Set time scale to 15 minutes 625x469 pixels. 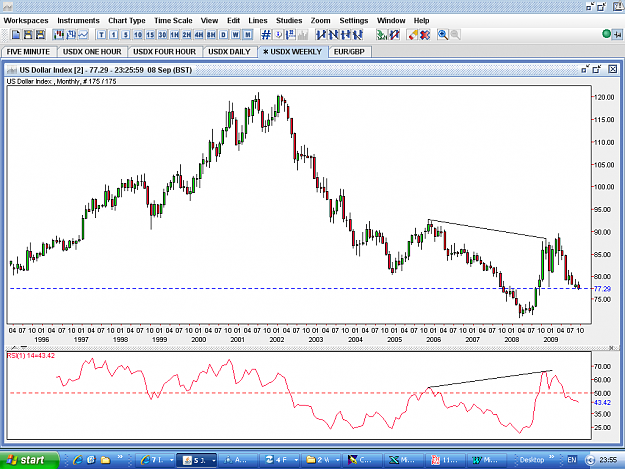click(150, 35)
